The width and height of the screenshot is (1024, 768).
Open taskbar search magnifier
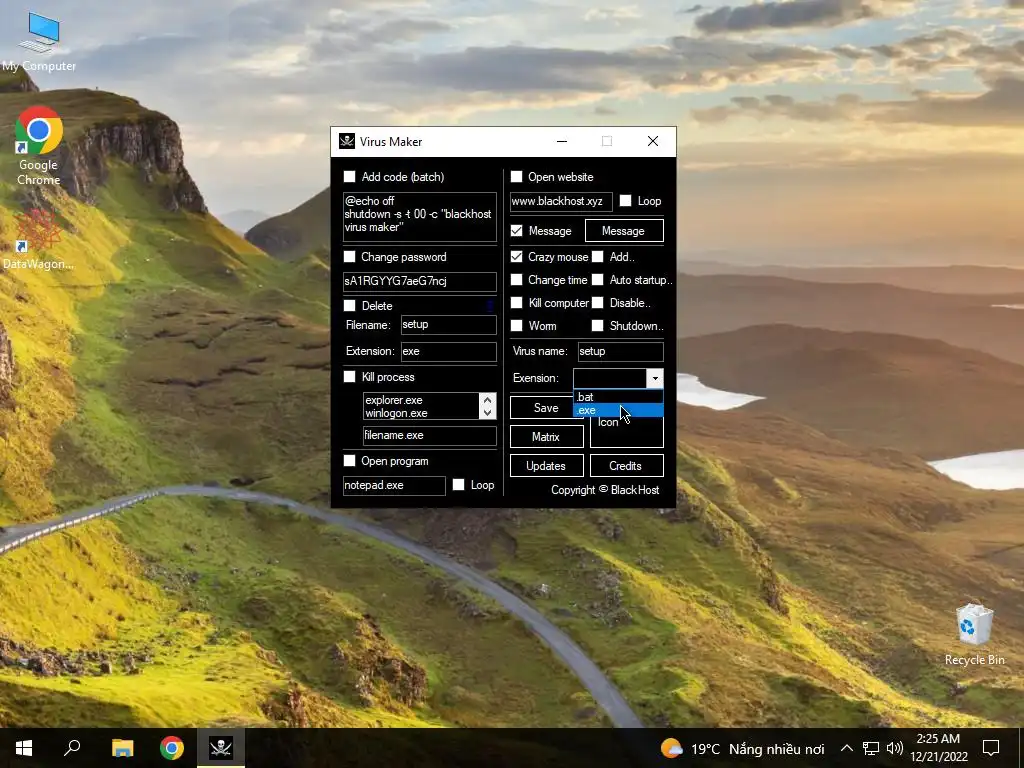coord(72,748)
